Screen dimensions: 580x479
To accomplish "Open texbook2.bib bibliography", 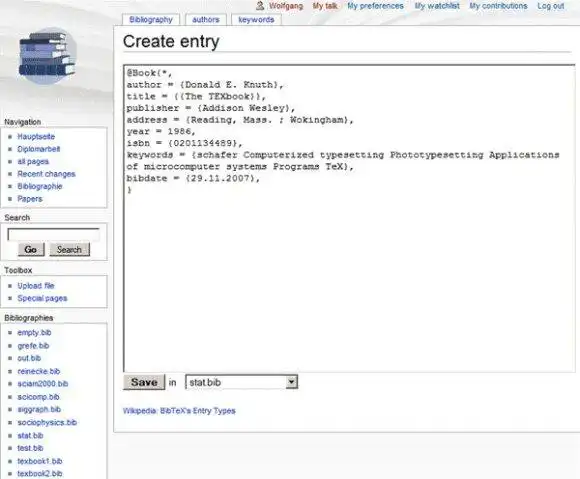I will [x=40, y=474].
